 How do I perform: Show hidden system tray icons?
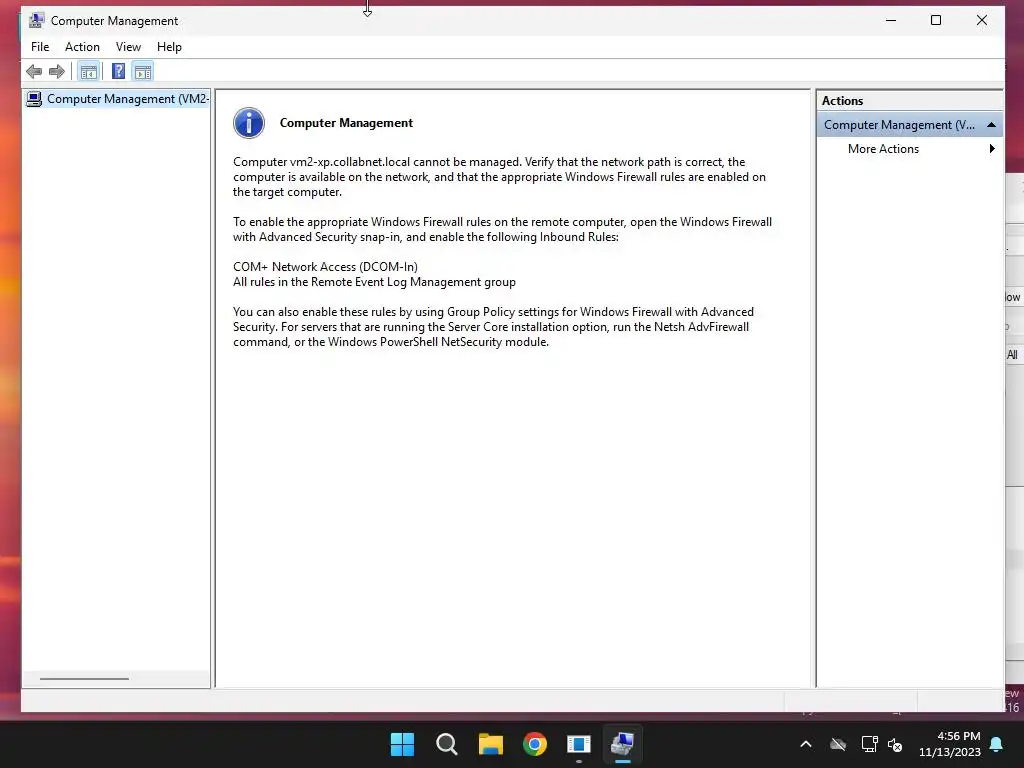pos(806,744)
